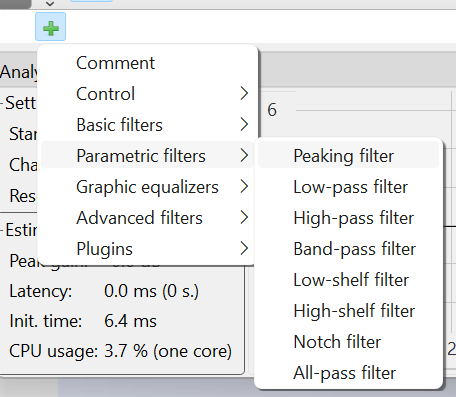Expand the Plugins submenu
Image resolution: width=456 pixels, height=397 pixels.
(x=147, y=249)
